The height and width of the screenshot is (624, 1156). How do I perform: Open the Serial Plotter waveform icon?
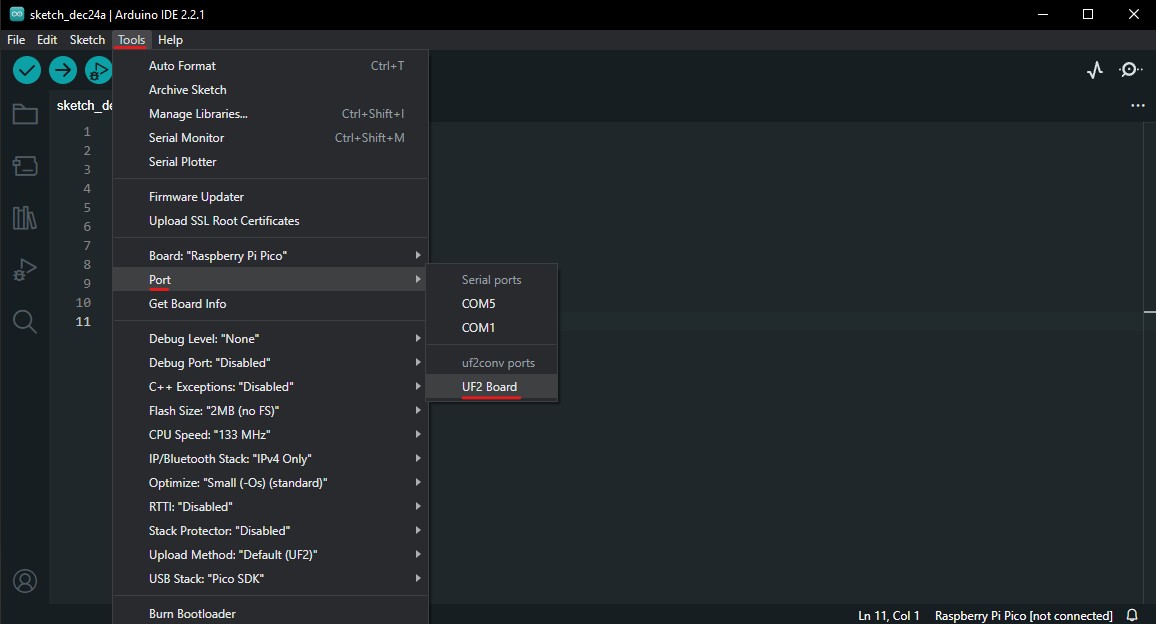pyautogui.click(x=1095, y=70)
